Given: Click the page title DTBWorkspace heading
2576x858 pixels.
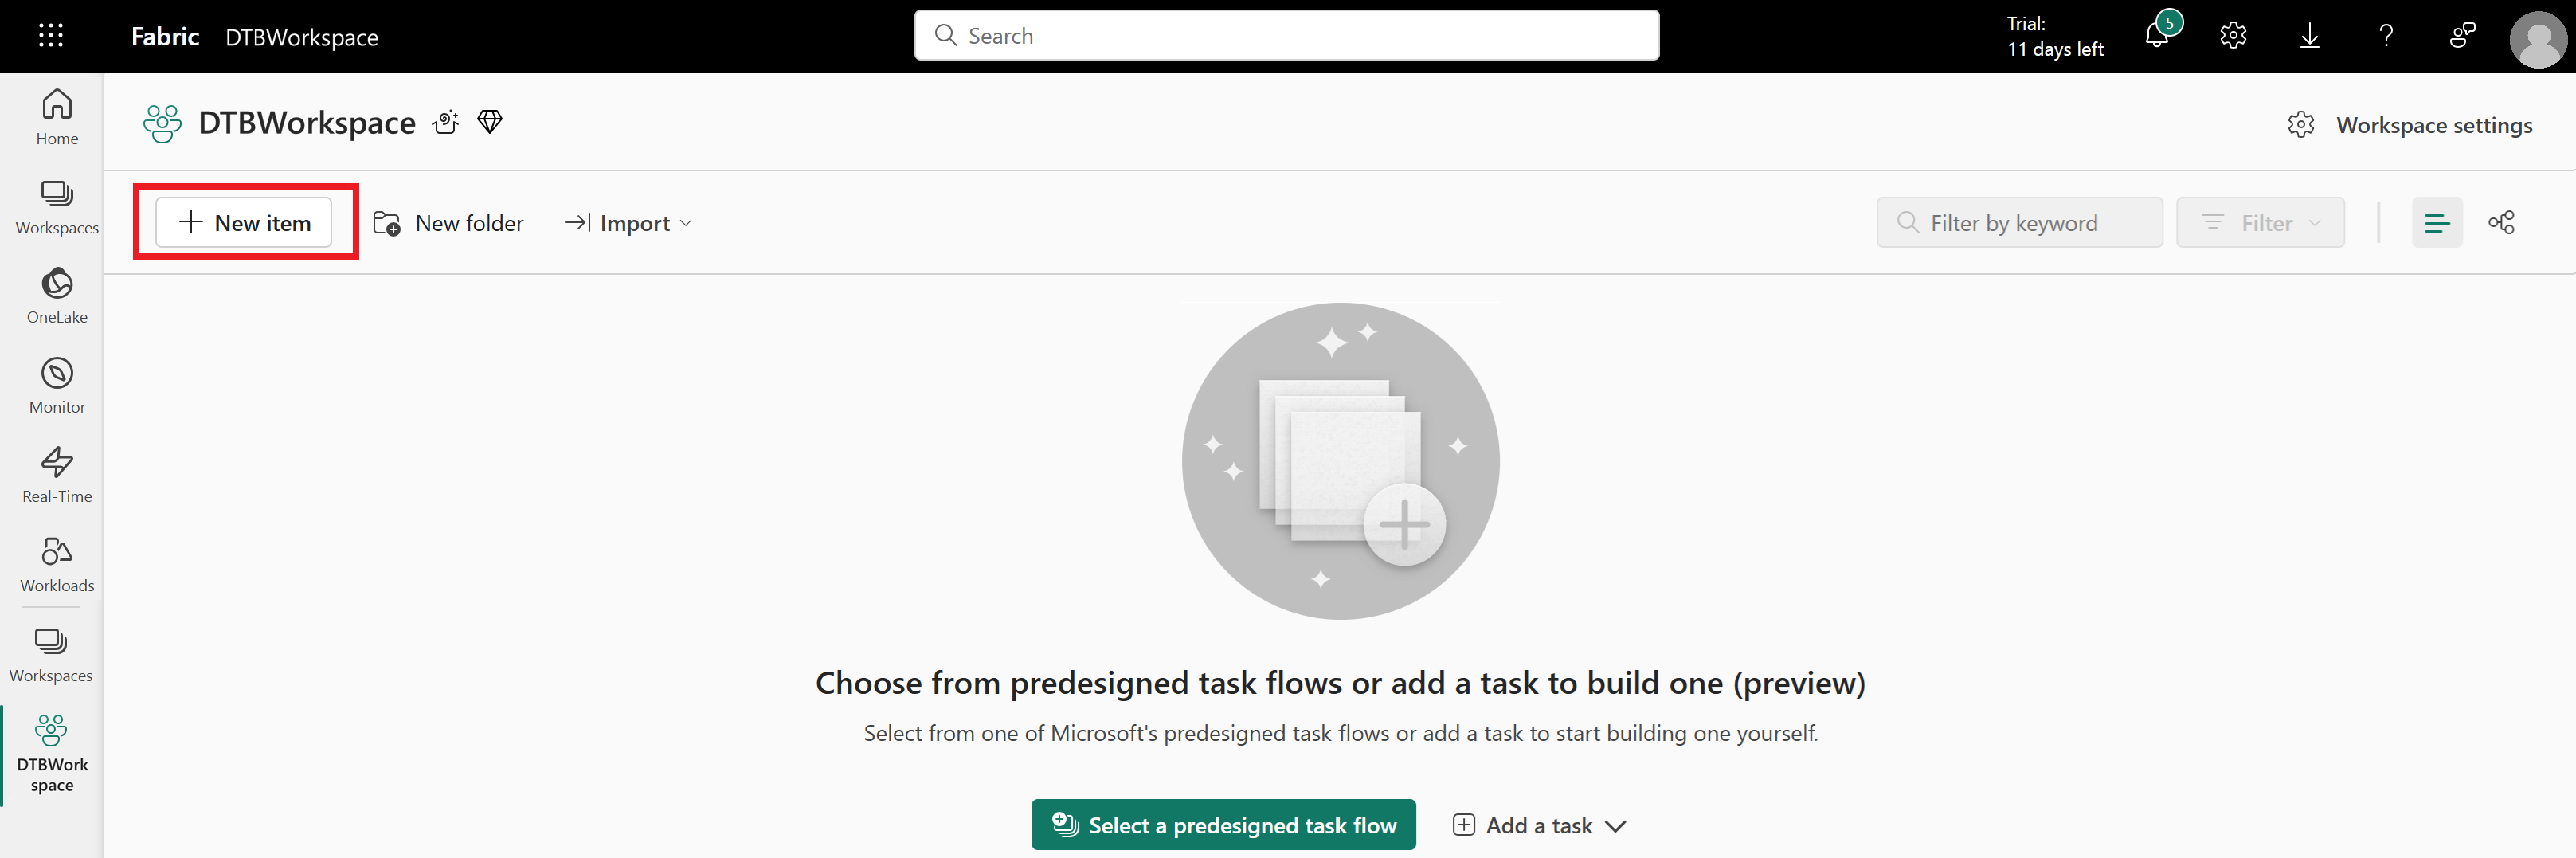Looking at the screenshot, I should pos(307,123).
